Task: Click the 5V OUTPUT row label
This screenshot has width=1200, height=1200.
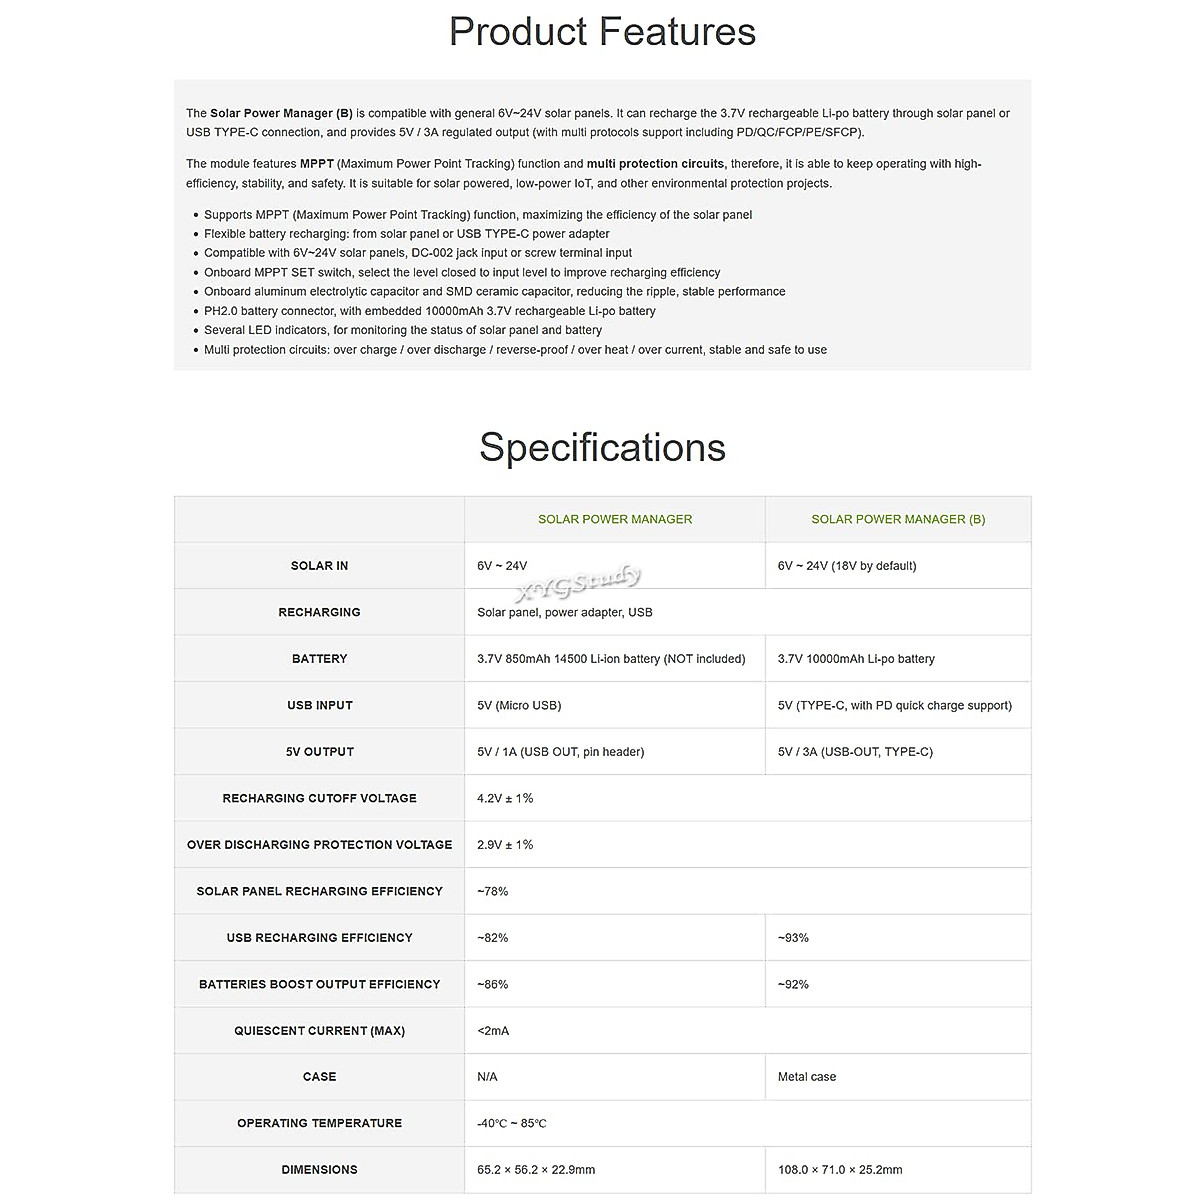Action: point(319,752)
